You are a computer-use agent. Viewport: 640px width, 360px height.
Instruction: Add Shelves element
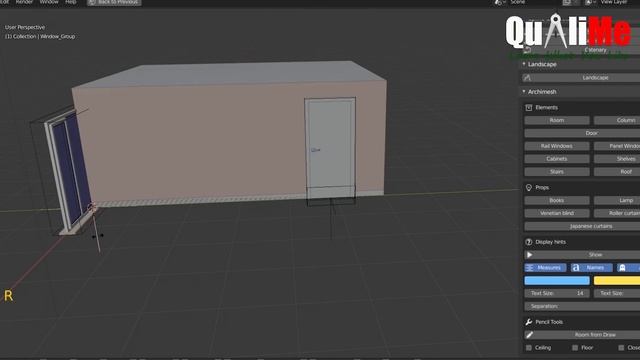tap(617, 159)
